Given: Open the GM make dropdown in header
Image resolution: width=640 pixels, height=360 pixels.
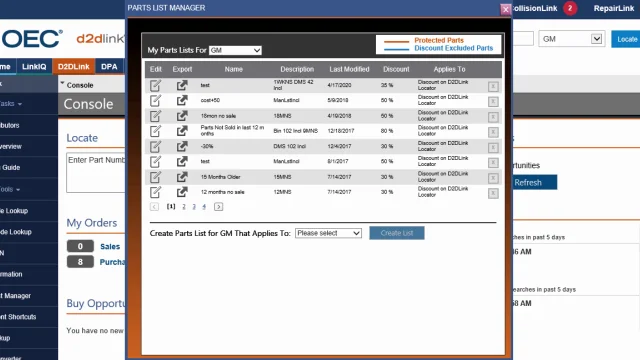Looking at the screenshot, I should 571,39.
